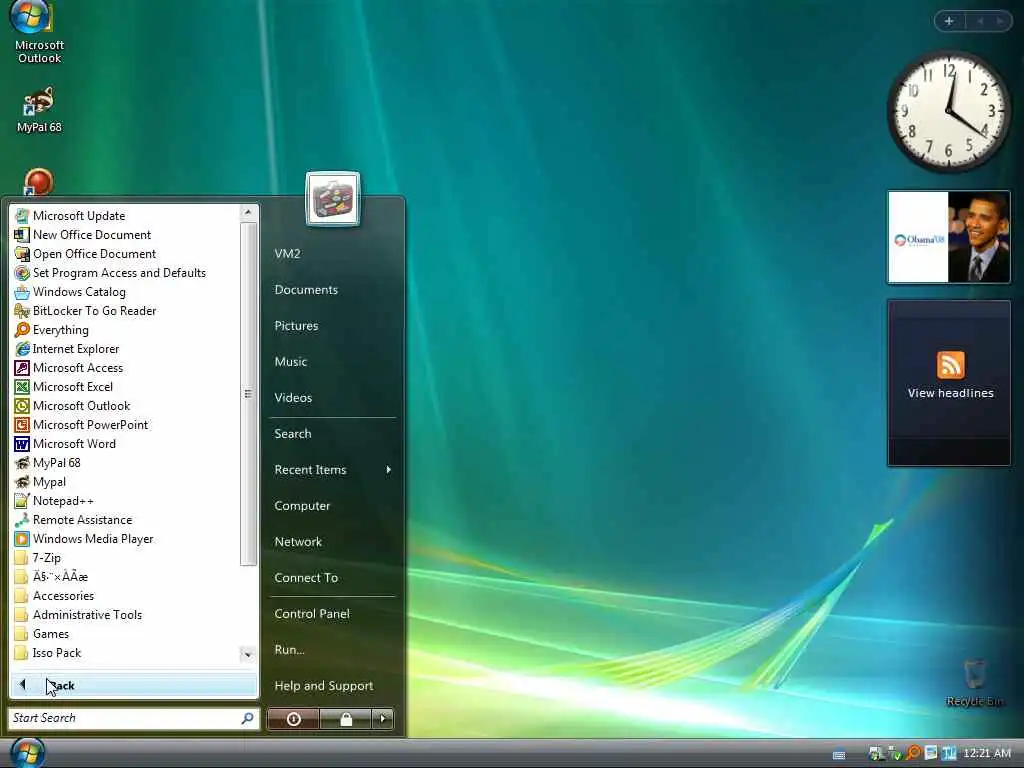The width and height of the screenshot is (1024, 768).
Task: Select the Microsoft Outlook desktop shortcut
Action: tap(39, 33)
